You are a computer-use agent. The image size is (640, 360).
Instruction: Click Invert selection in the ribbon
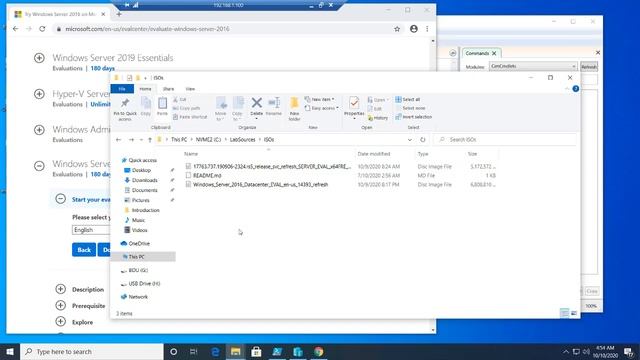point(413,117)
